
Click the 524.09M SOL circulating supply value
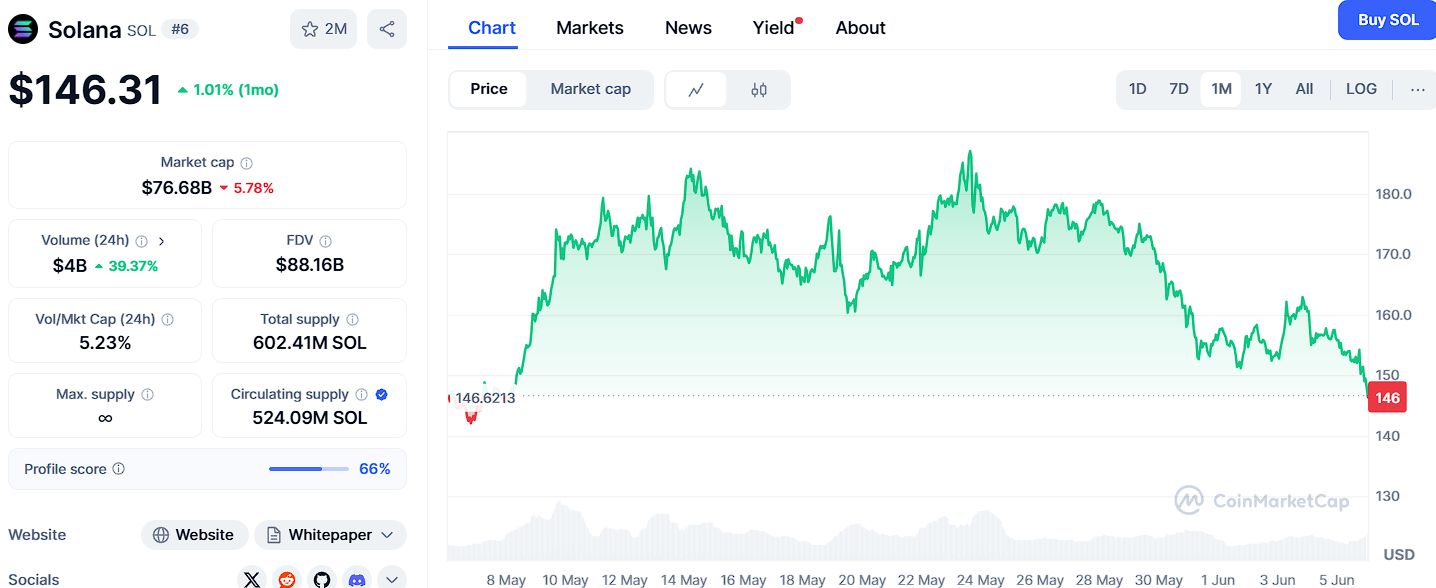(x=310, y=418)
